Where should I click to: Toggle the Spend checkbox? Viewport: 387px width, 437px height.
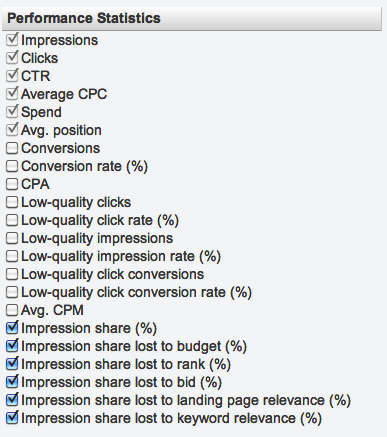(x=12, y=112)
